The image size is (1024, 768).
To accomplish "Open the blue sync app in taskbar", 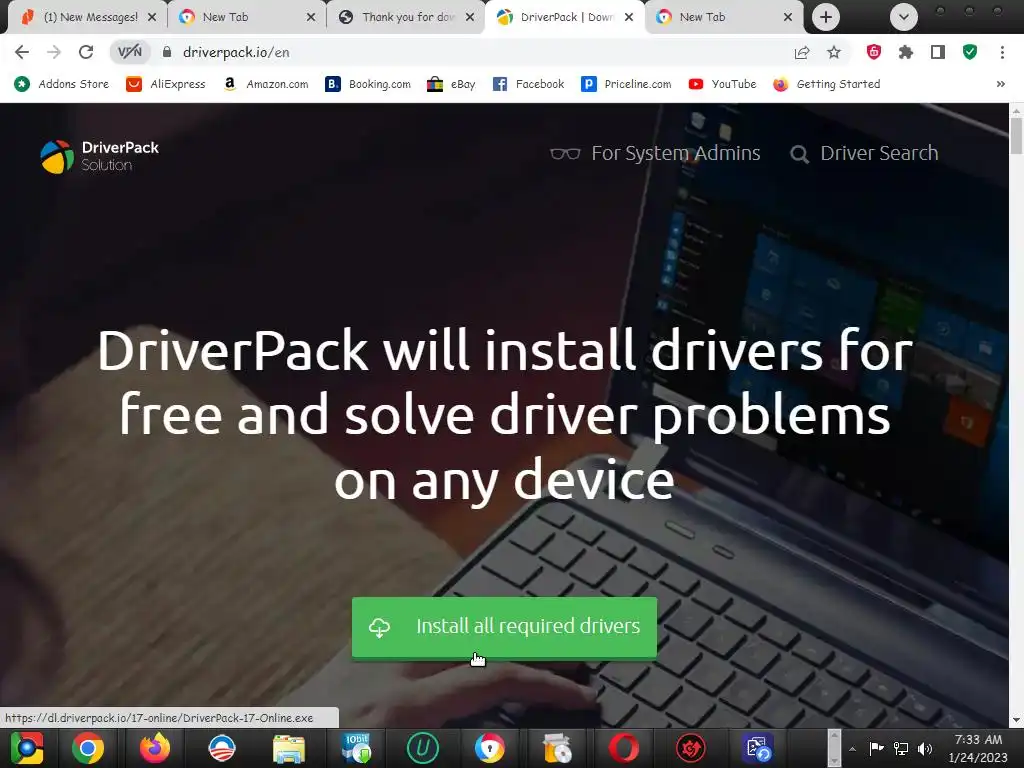I will pyautogui.click(x=758, y=748).
